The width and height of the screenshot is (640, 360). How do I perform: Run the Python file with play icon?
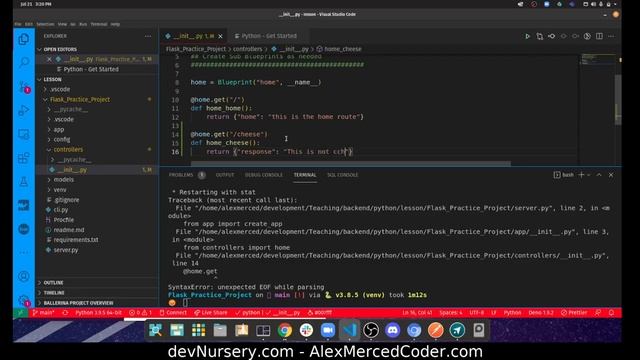click(527, 36)
